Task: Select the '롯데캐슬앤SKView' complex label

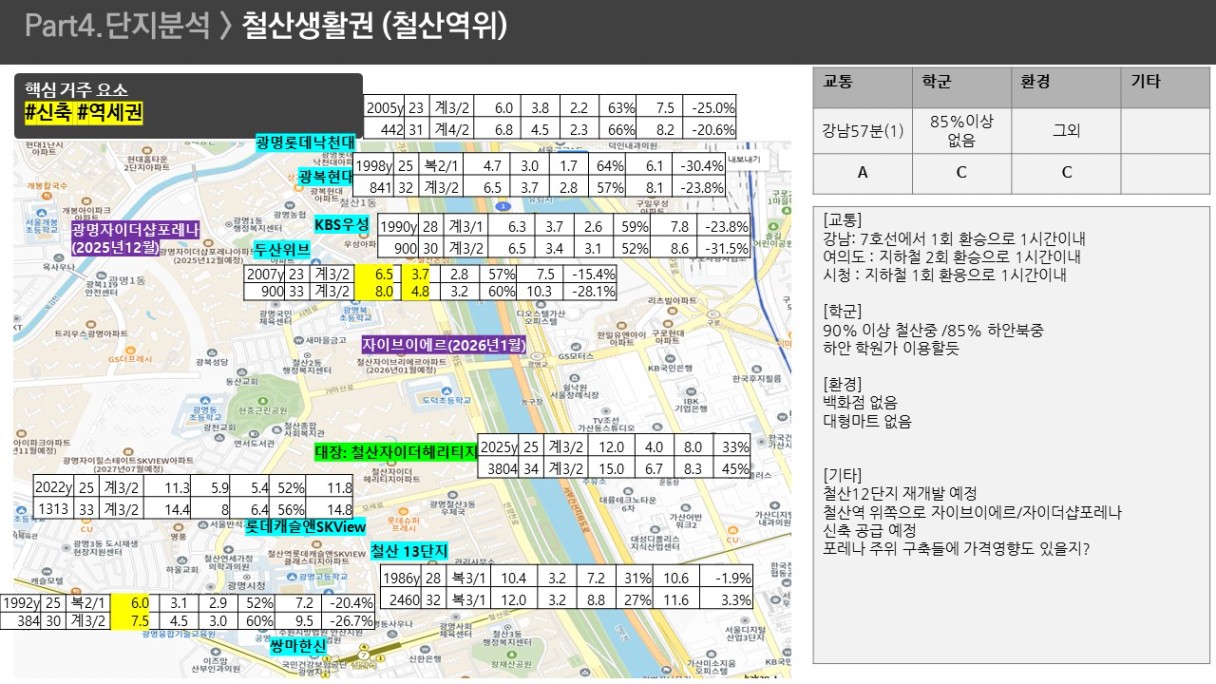Action: pos(306,526)
